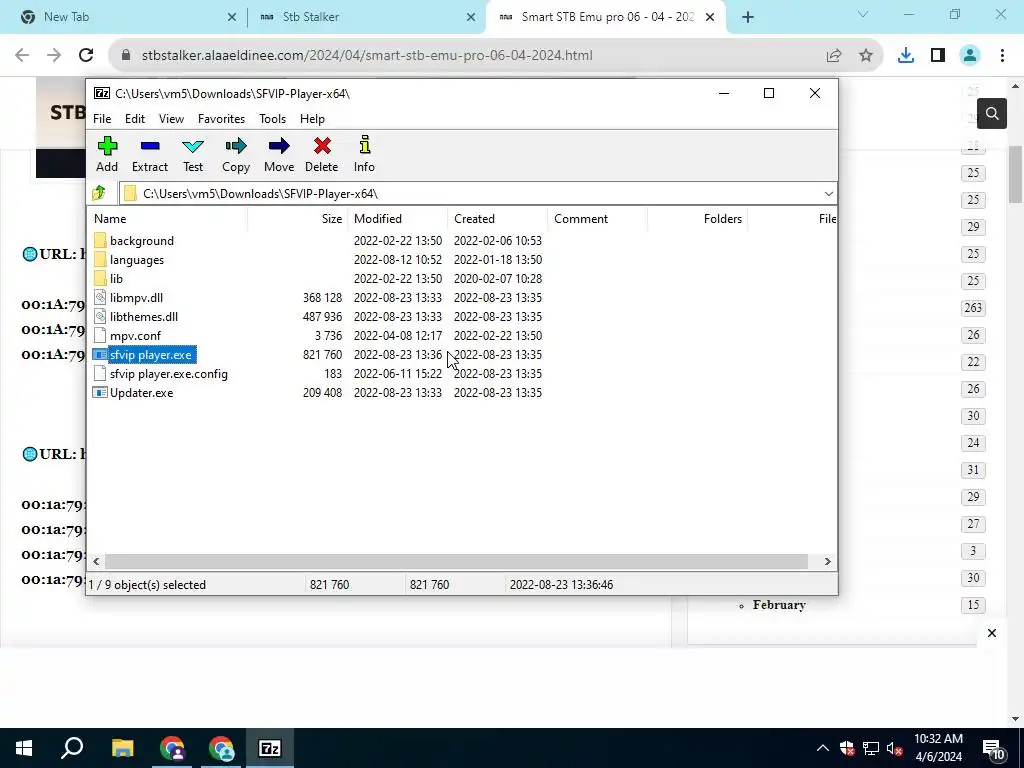This screenshot has width=1024, height=768.
Task: Toggle Chrome side panel icon
Action: (938, 56)
